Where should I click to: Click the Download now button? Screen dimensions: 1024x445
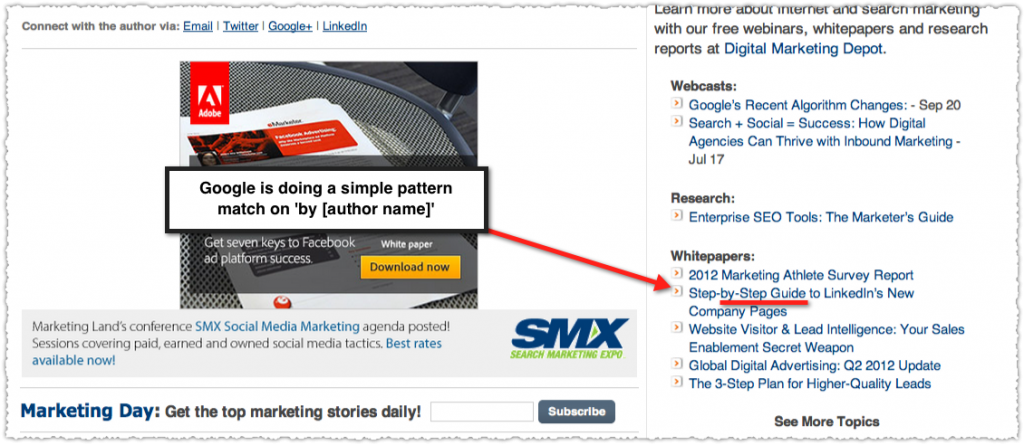(410, 267)
